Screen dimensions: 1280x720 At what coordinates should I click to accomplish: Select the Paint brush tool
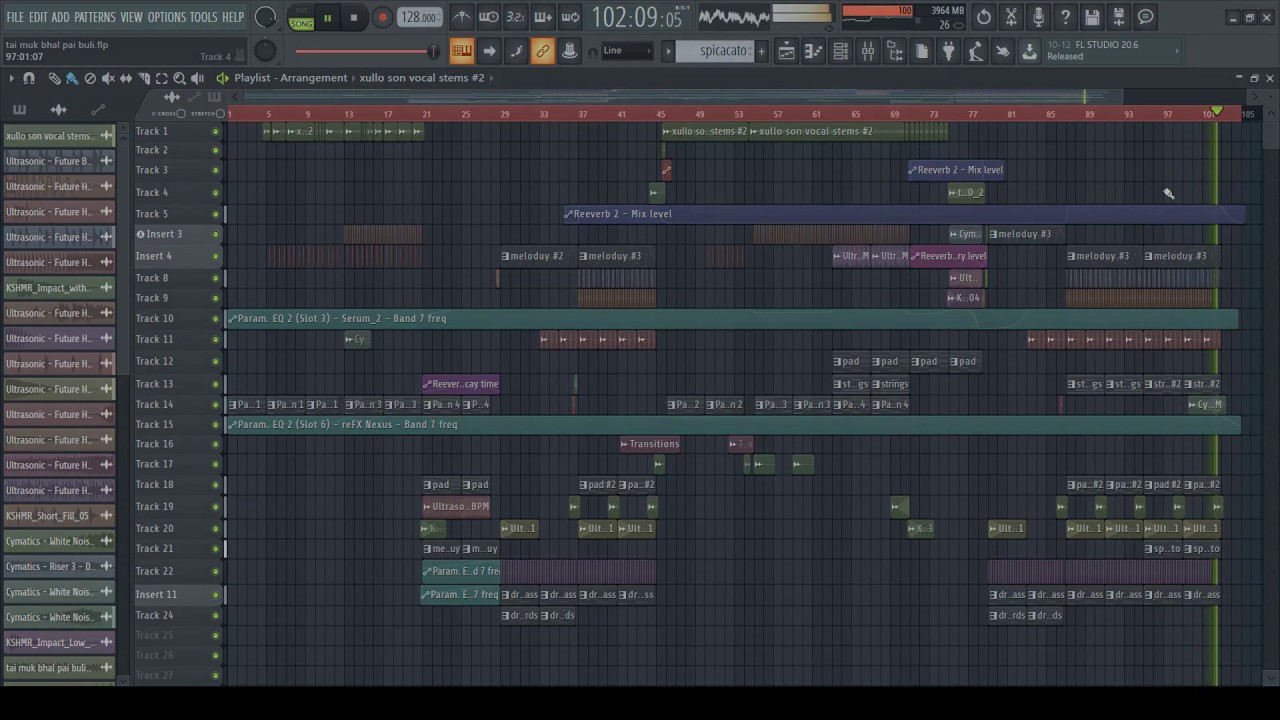coord(72,78)
